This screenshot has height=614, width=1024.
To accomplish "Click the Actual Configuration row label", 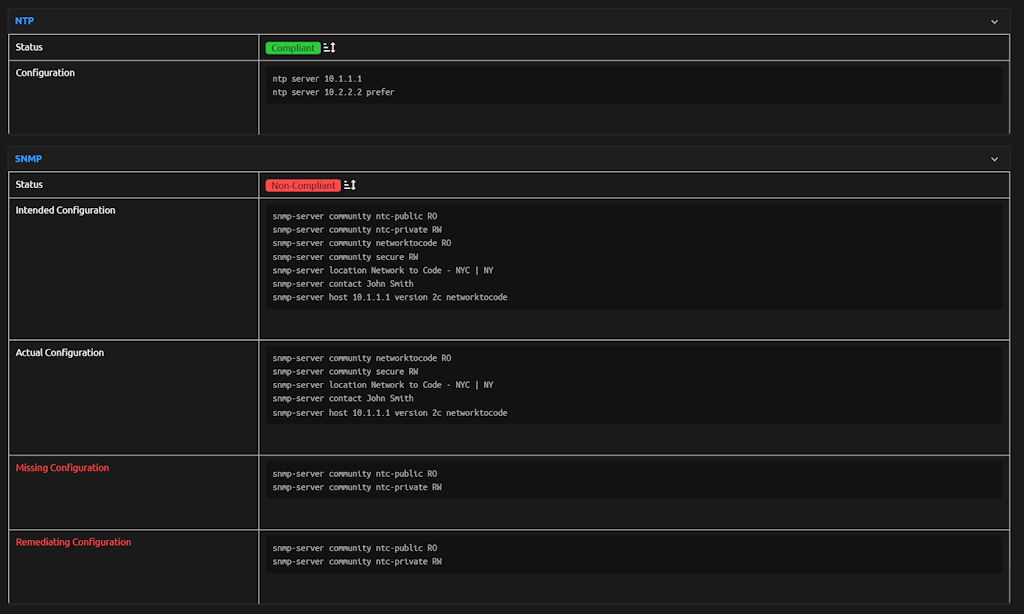I will (x=60, y=353).
